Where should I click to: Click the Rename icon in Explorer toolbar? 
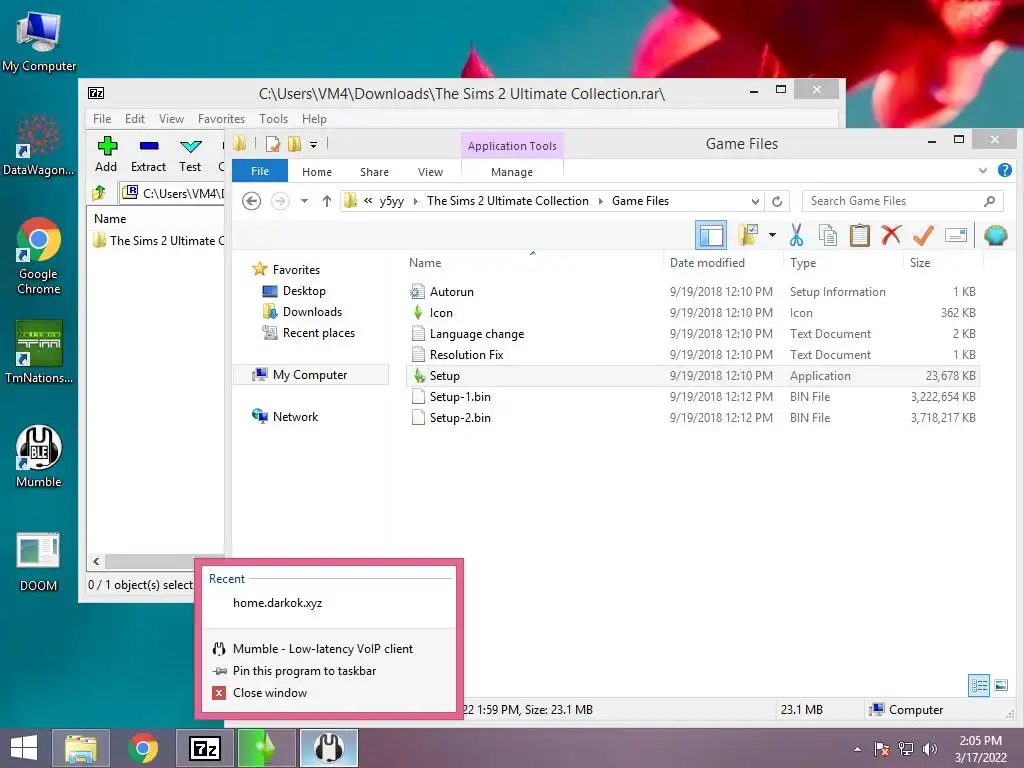(x=955, y=235)
